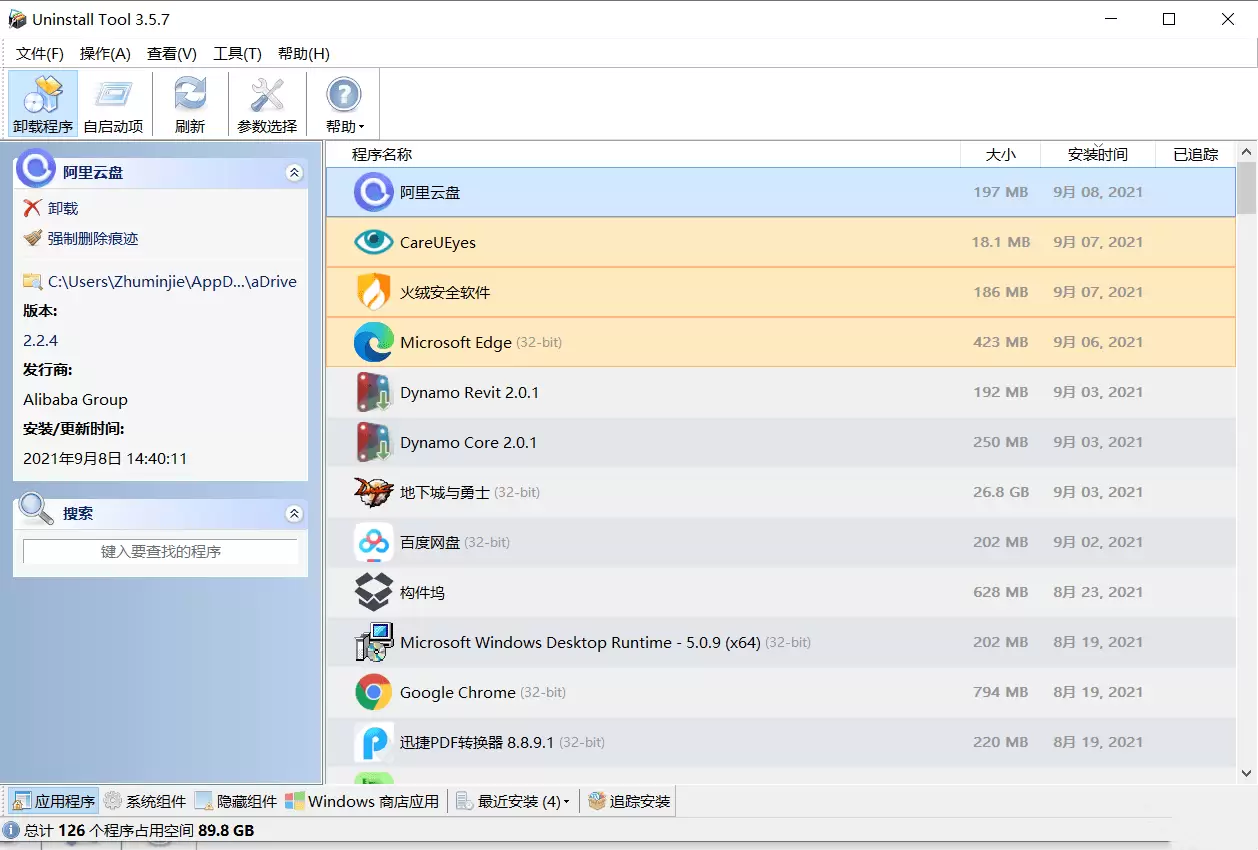The height and width of the screenshot is (850, 1258).
Task: Click the Dynamo Core 250 MB size
Action: [x=1000, y=442]
